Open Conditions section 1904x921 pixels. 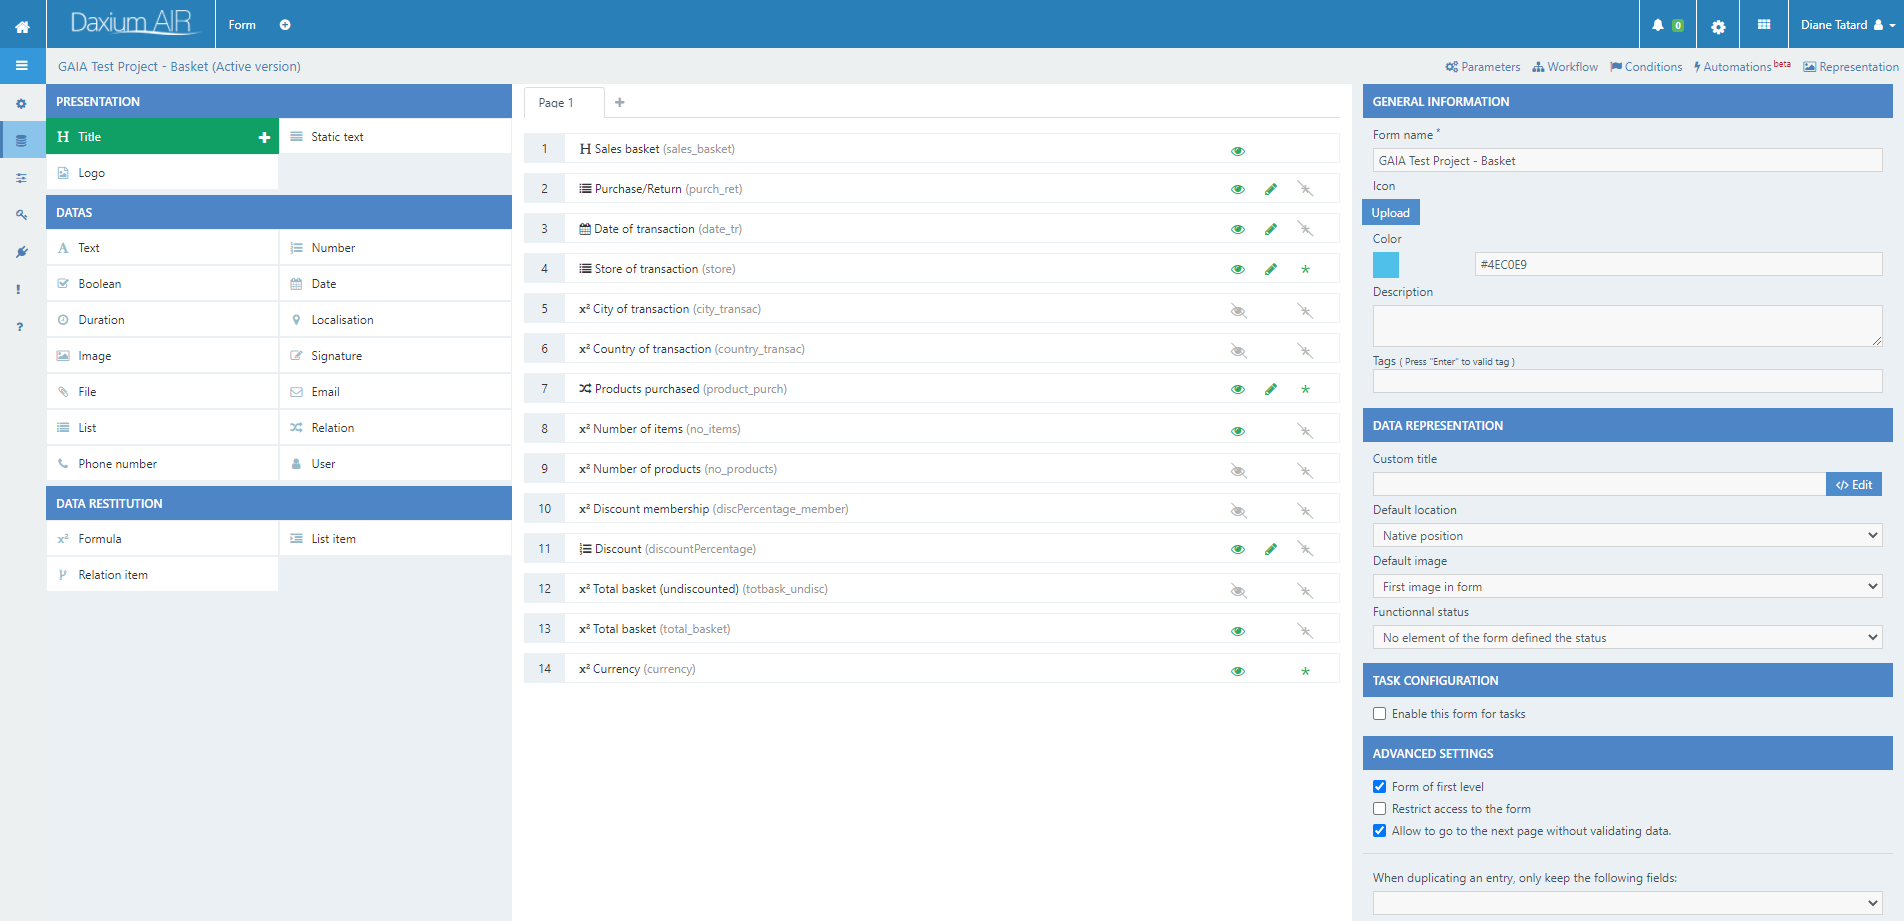(x=1646, y=67)
